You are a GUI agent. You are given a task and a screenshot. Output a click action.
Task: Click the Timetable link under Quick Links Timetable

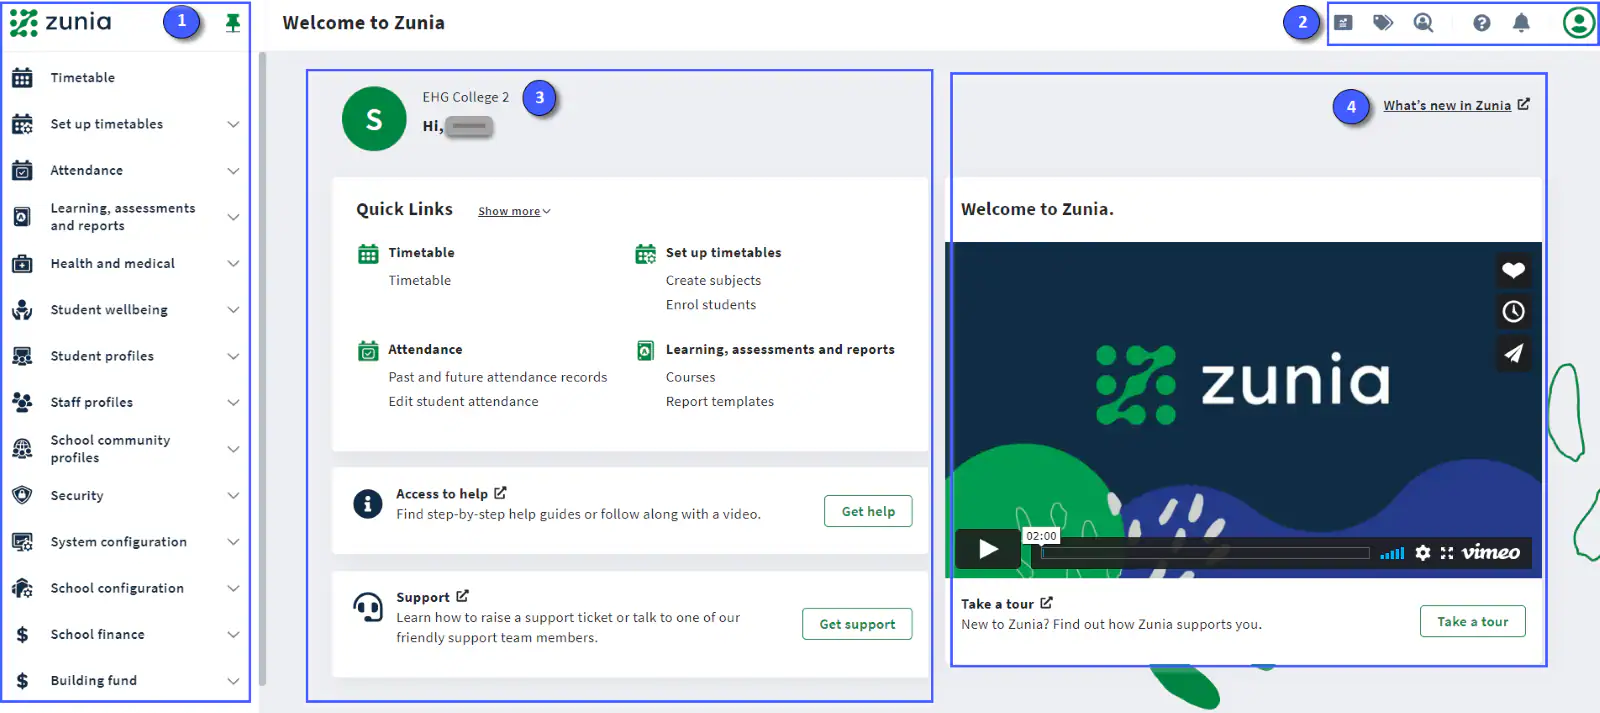coord(419,281)
